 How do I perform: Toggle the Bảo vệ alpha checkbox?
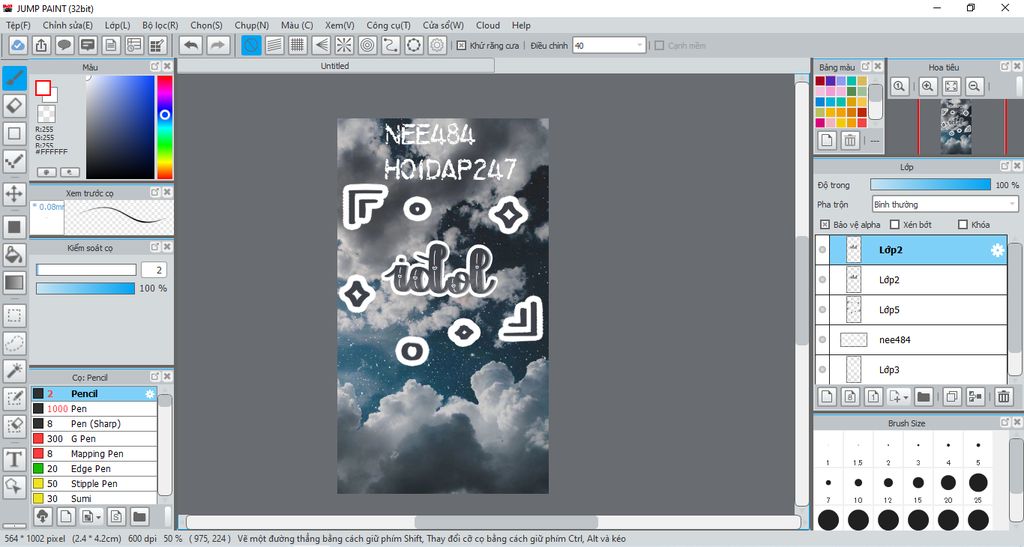coord(825,225)
